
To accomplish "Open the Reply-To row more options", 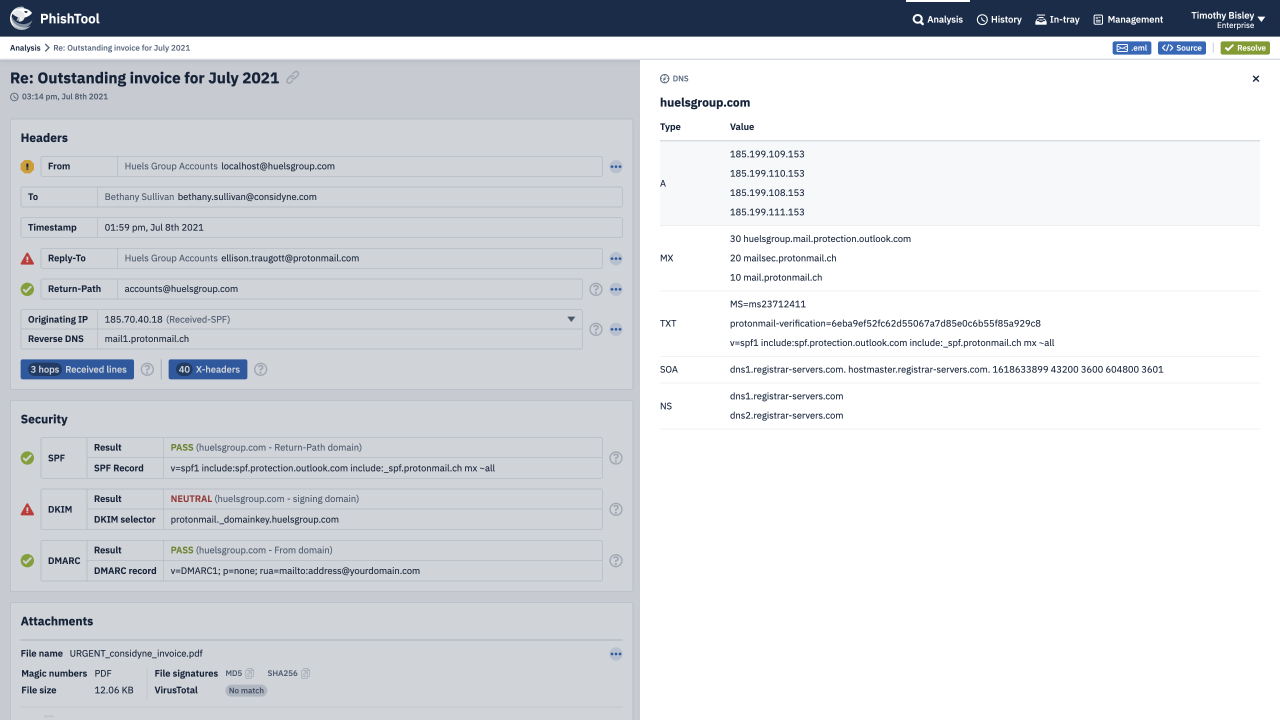I will pyautogui.click(x=616, y=259).
